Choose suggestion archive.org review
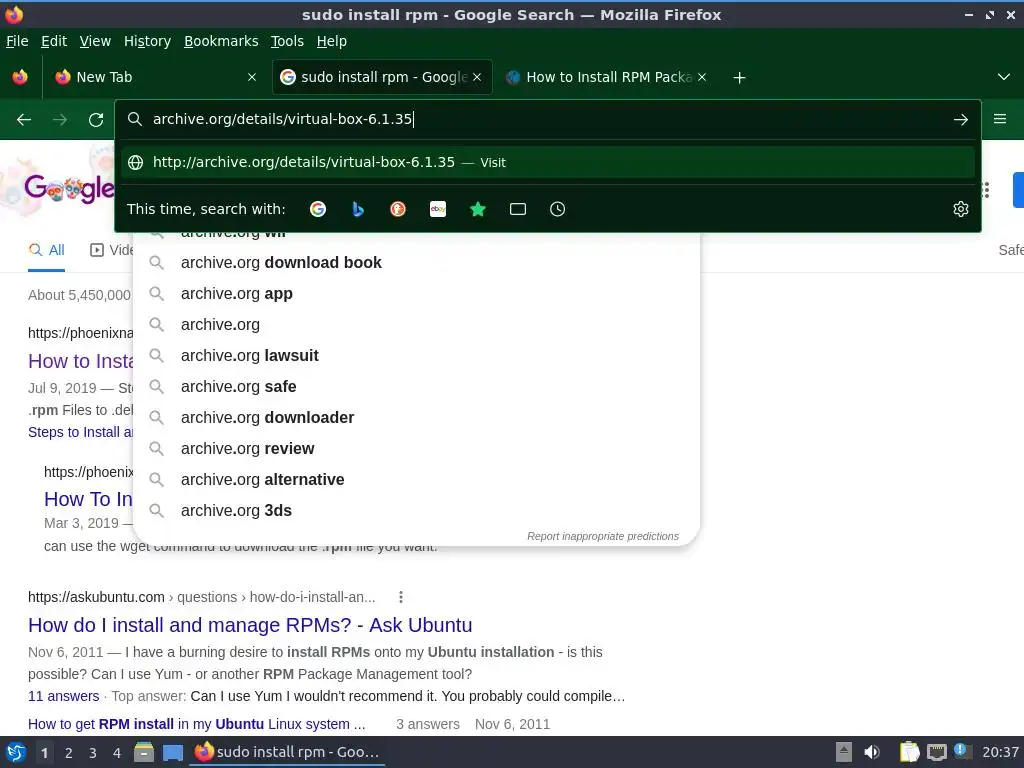The image size is (1024, 768). (x=417, y=449)
